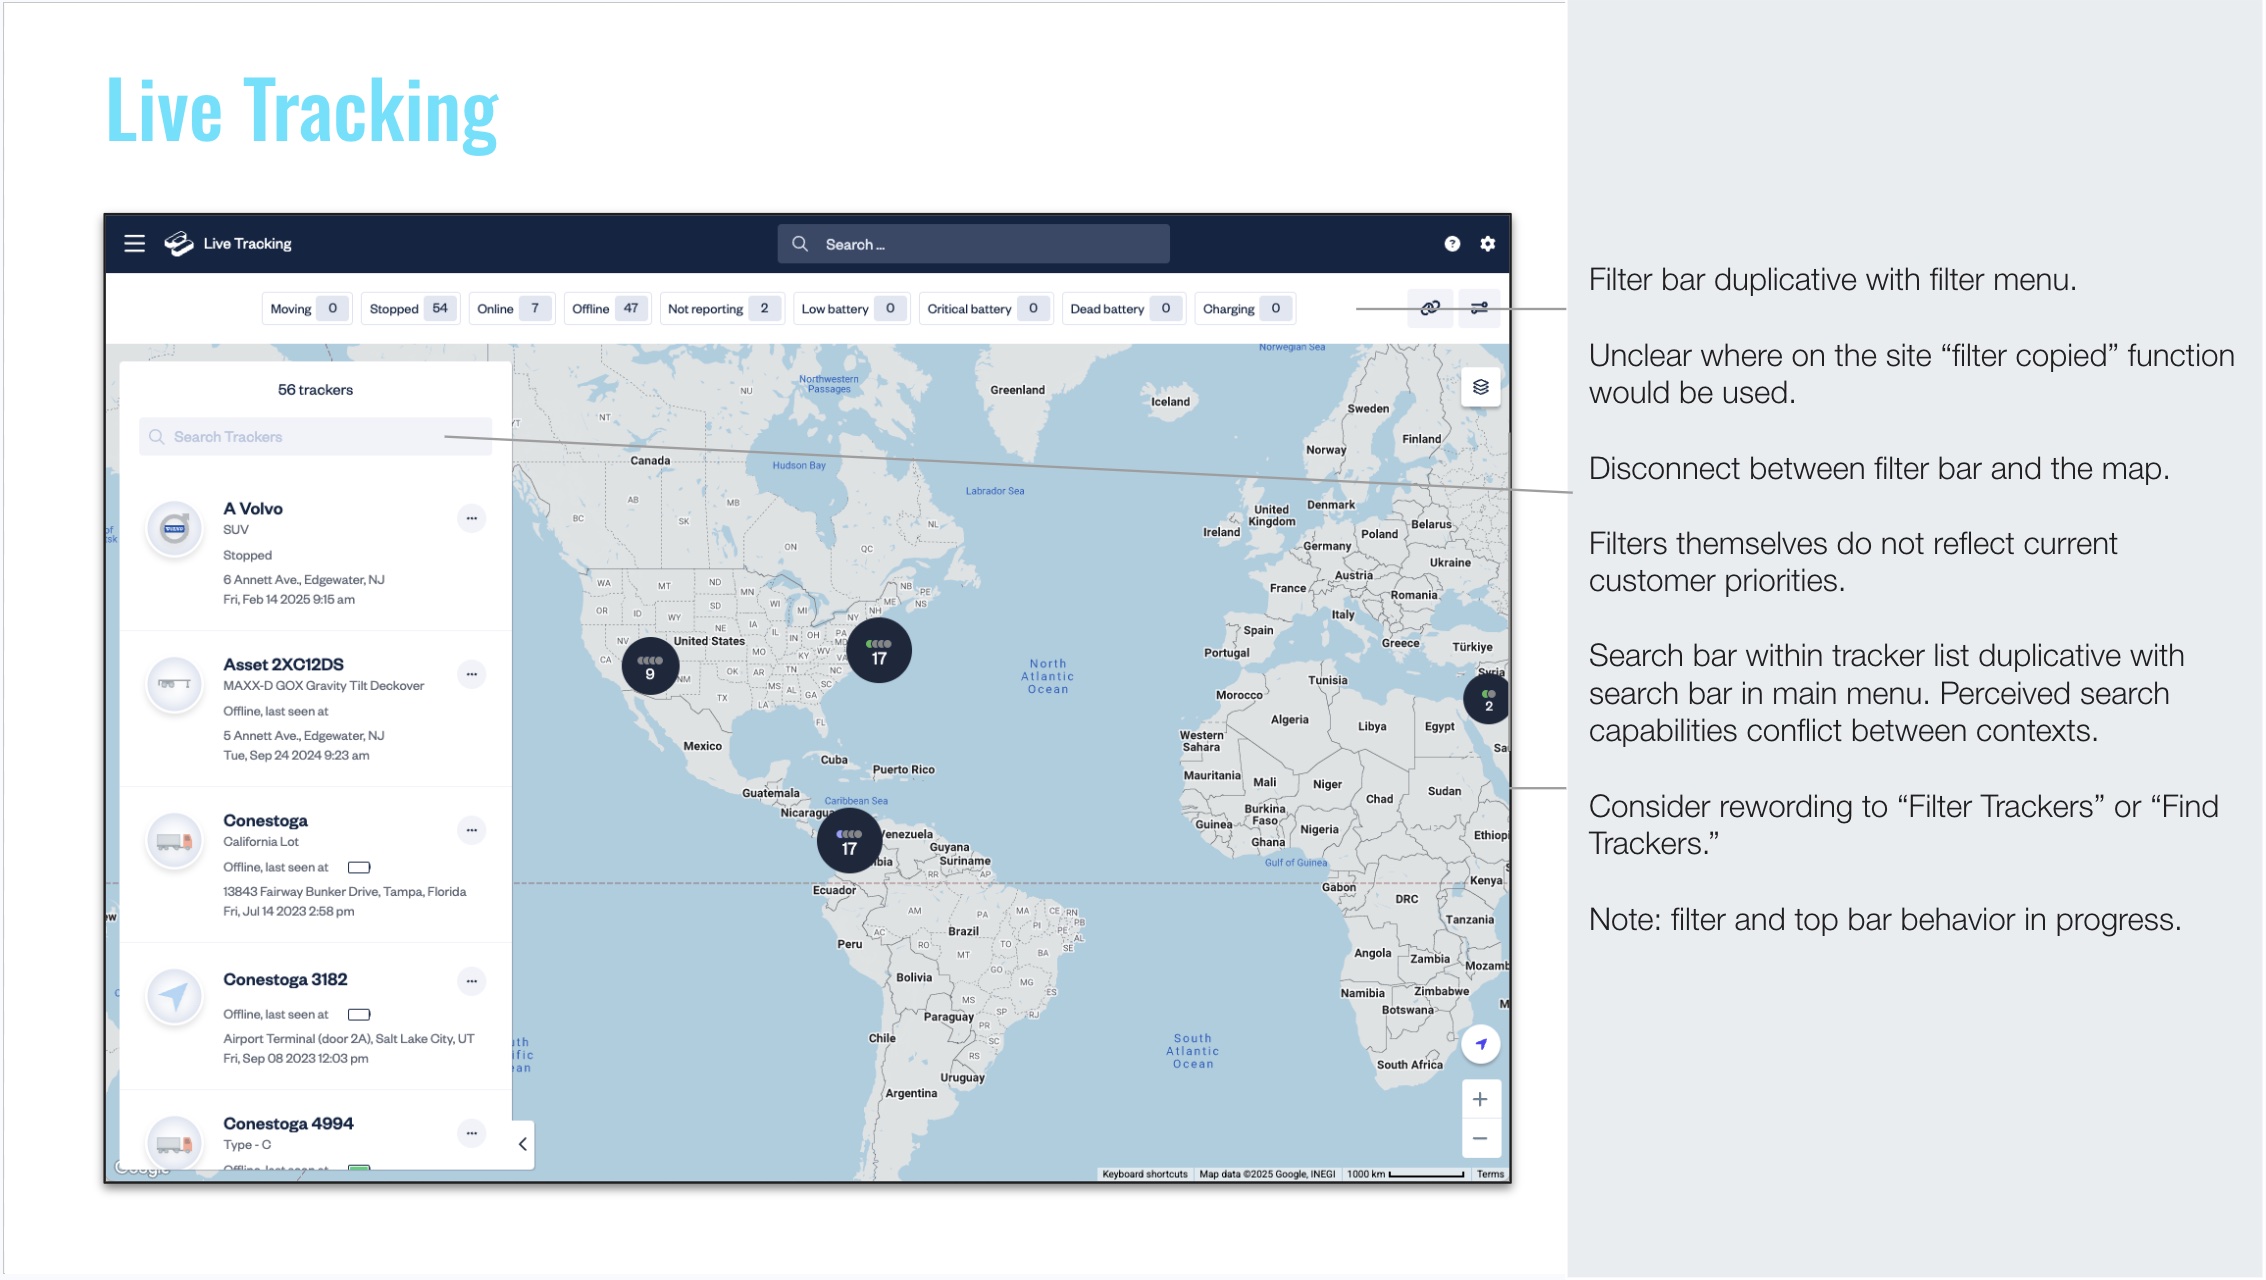Select the Conestoga 4994 tracker name
This screenshot has height=1280, width=2266.
(288, 1123)
